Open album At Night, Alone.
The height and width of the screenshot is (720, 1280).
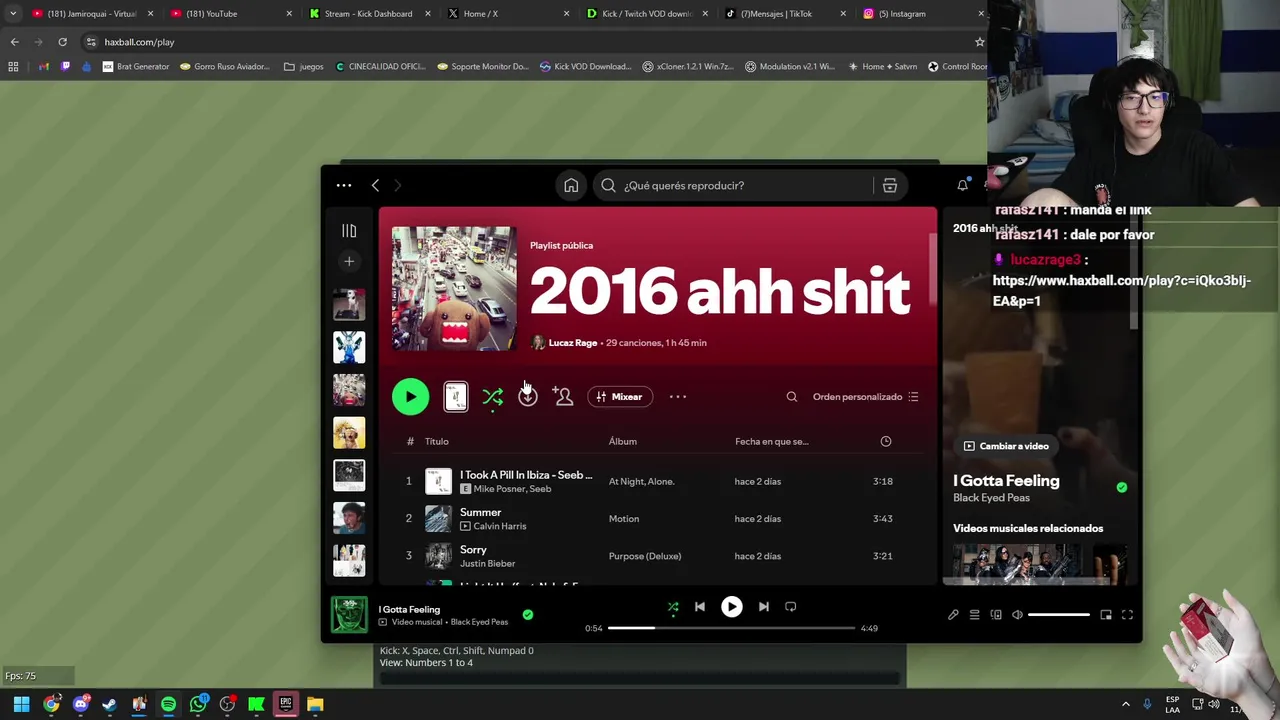tap(641, 482)
